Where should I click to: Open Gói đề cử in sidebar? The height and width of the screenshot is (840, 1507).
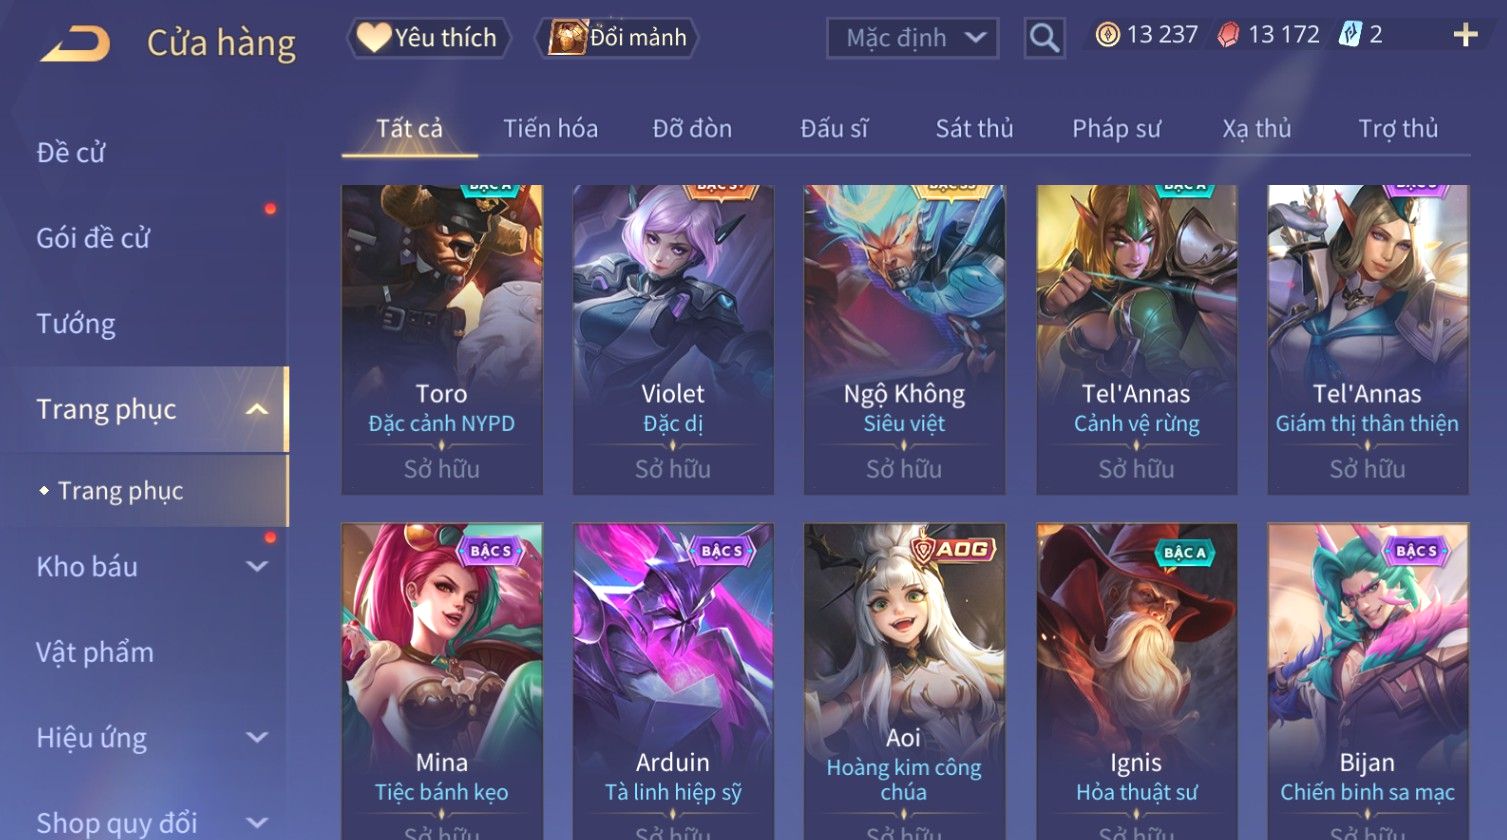tap(93, 238)
